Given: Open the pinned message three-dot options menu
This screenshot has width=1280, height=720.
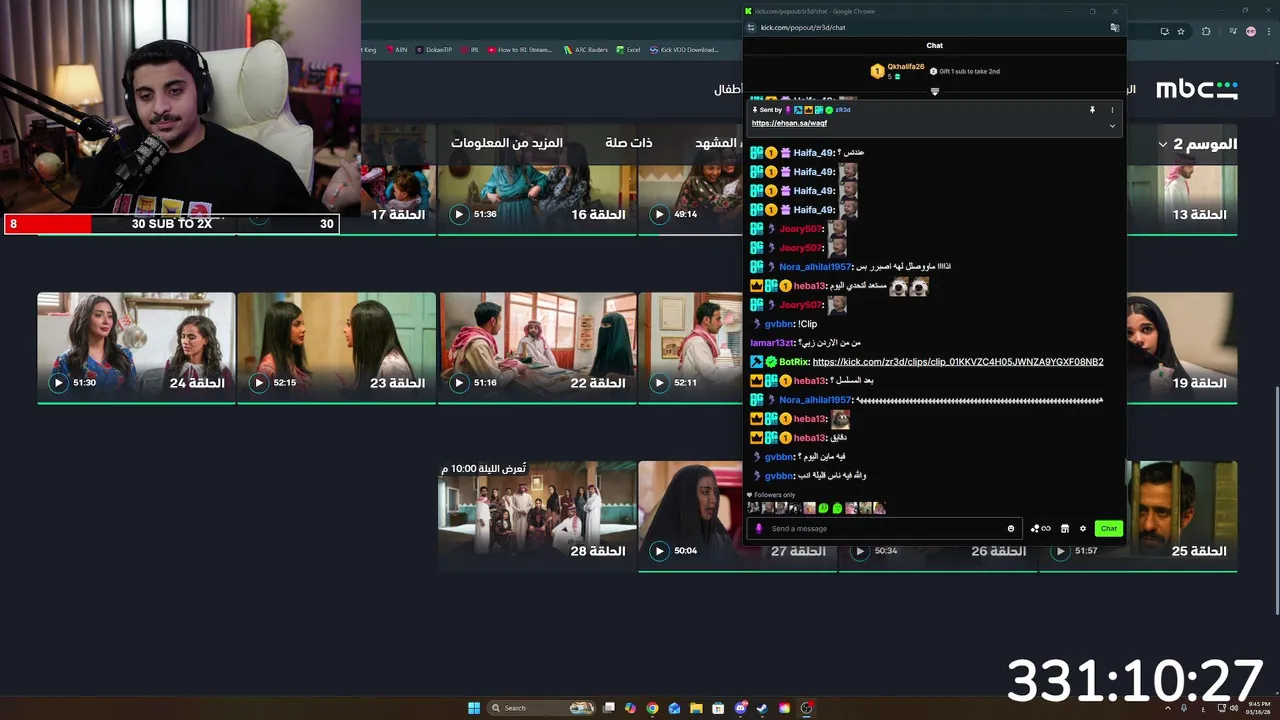Looking at the screenshot, I should tap(1112, 110).
